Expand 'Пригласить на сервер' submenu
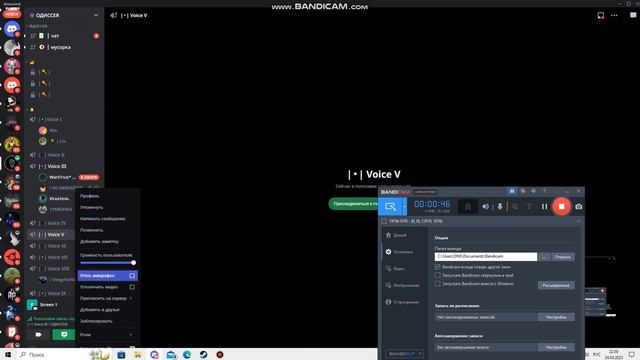Screen dimensions: 640x360 [107, 298]
